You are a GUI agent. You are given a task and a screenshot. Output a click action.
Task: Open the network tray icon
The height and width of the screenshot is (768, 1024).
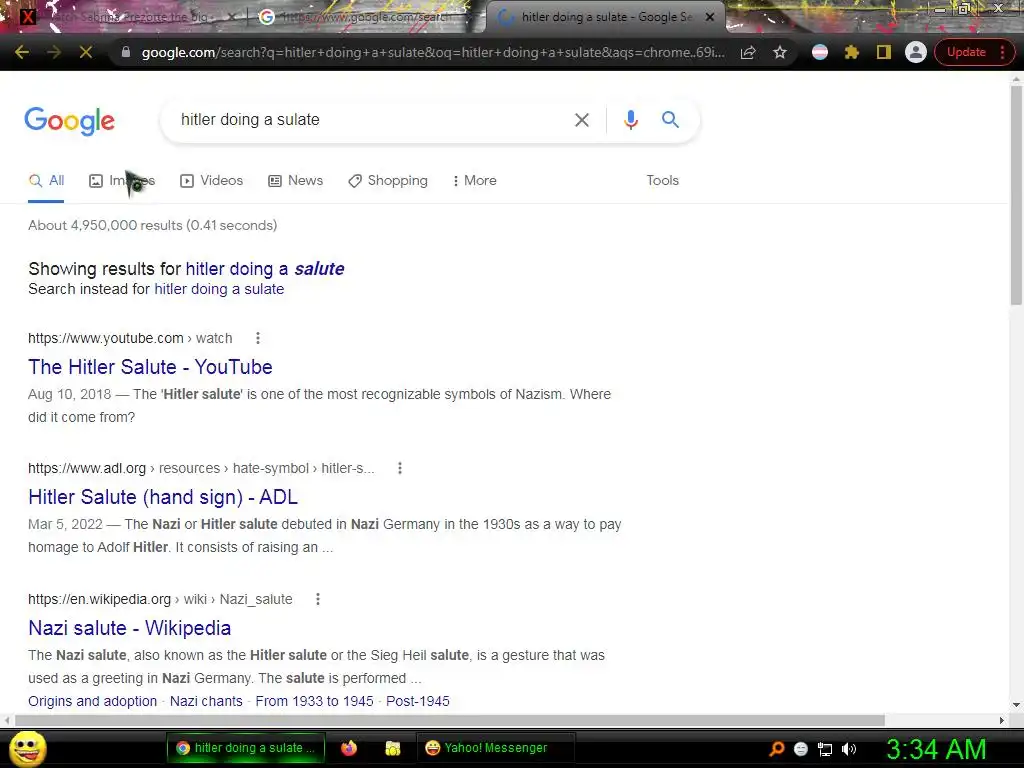[x=825, y=749]
